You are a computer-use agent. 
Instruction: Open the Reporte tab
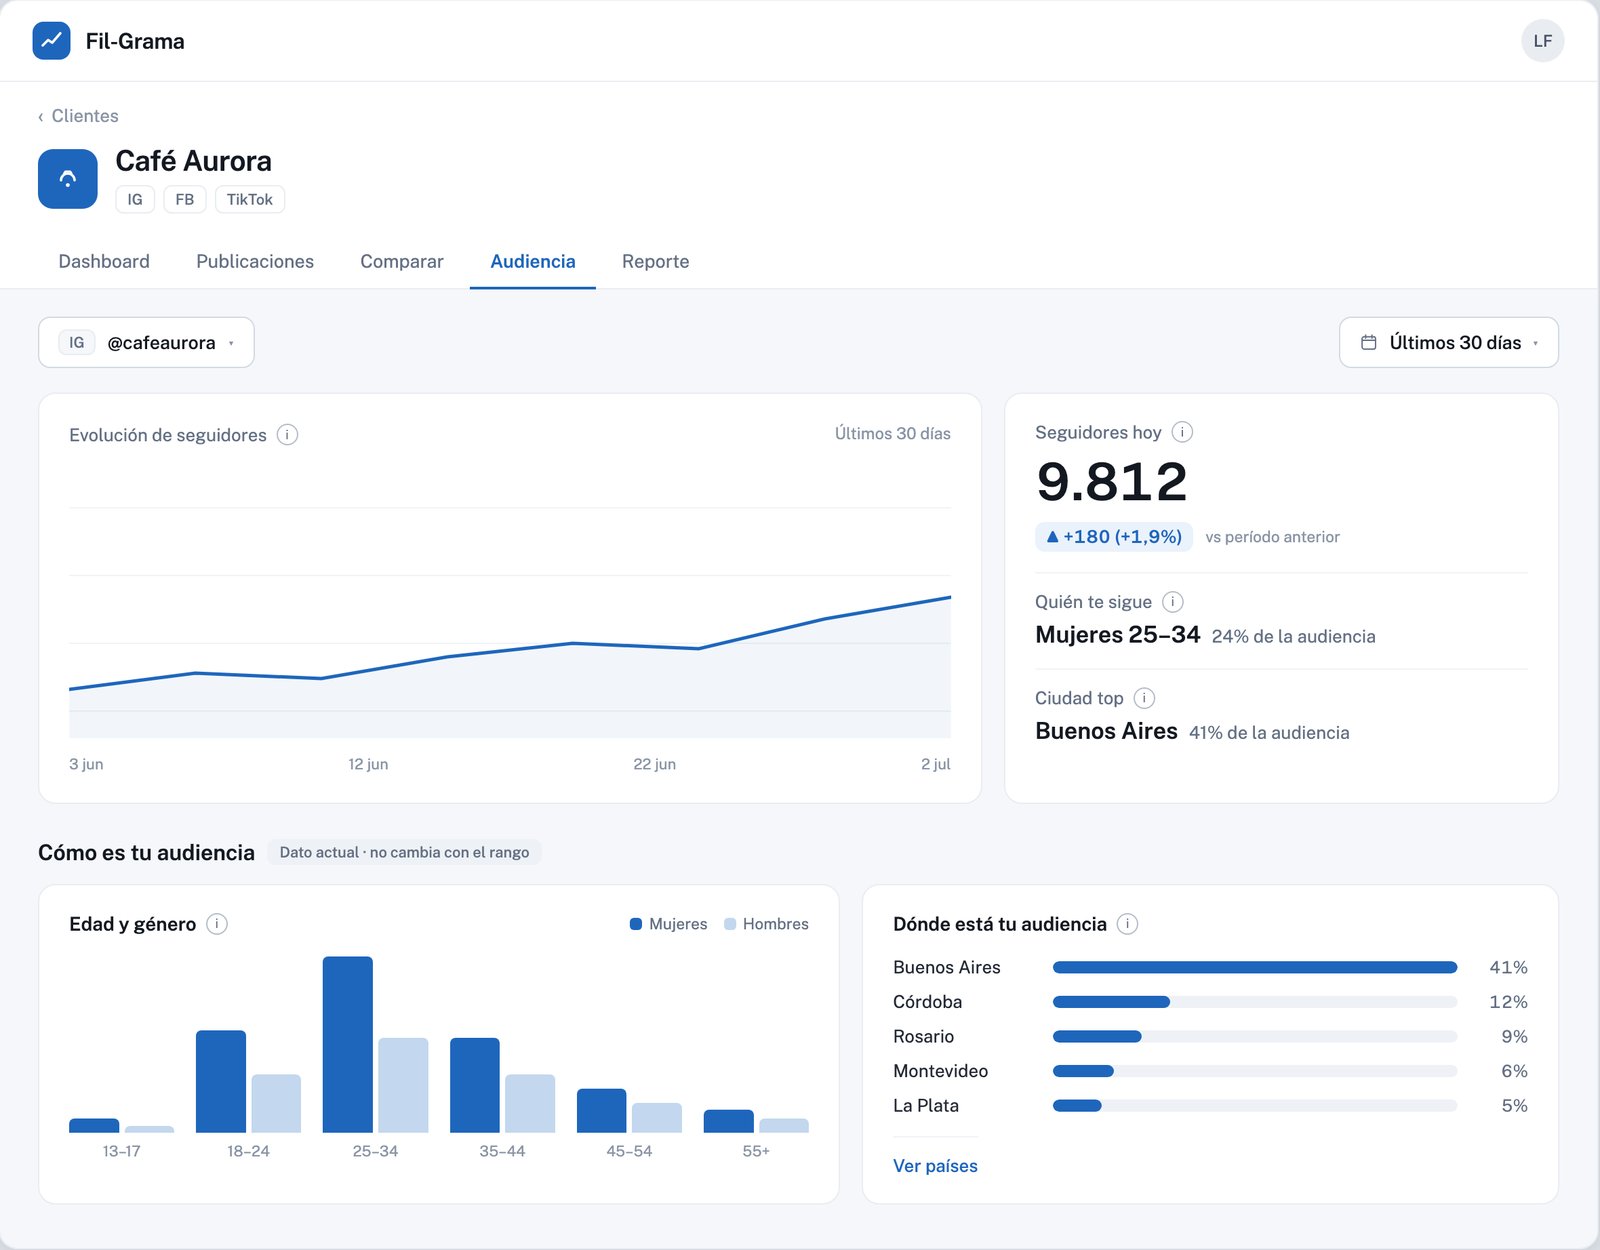click(x=656, y=261)
